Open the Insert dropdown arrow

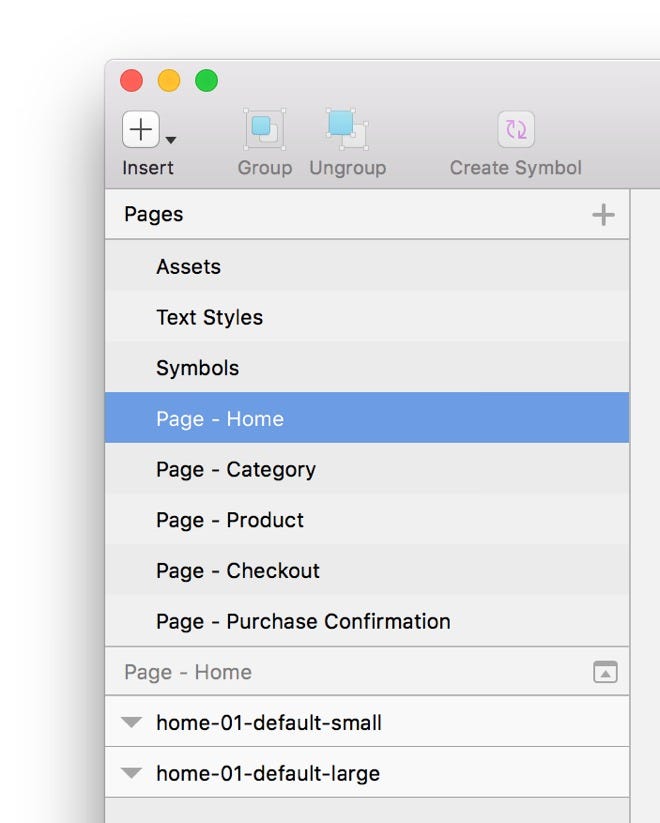click(171, 140)
